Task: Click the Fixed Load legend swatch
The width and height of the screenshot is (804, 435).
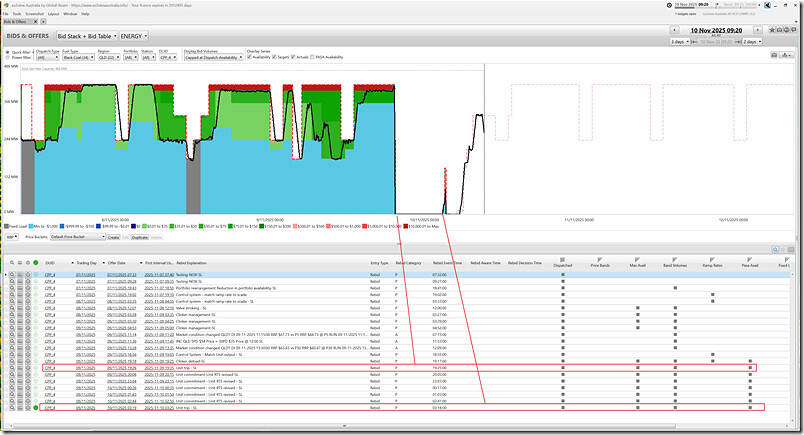Action: [x=6, y=226]
